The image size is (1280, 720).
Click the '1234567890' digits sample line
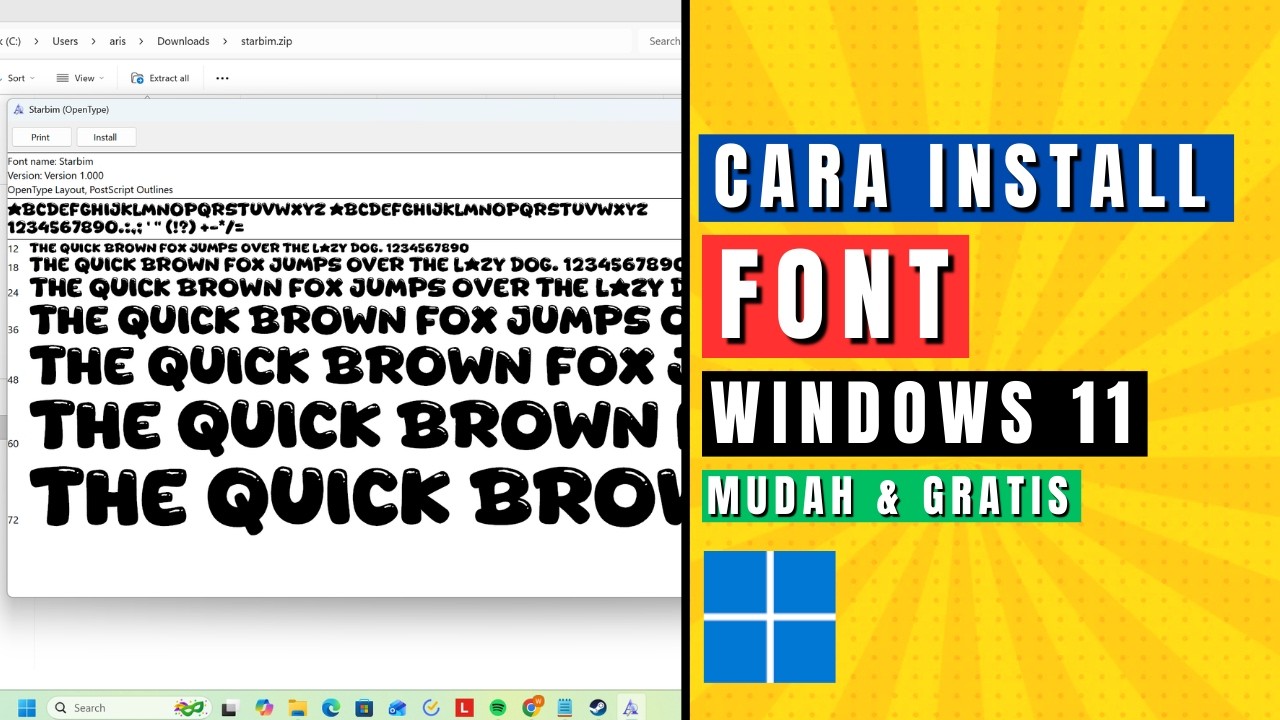pos(126,227)
